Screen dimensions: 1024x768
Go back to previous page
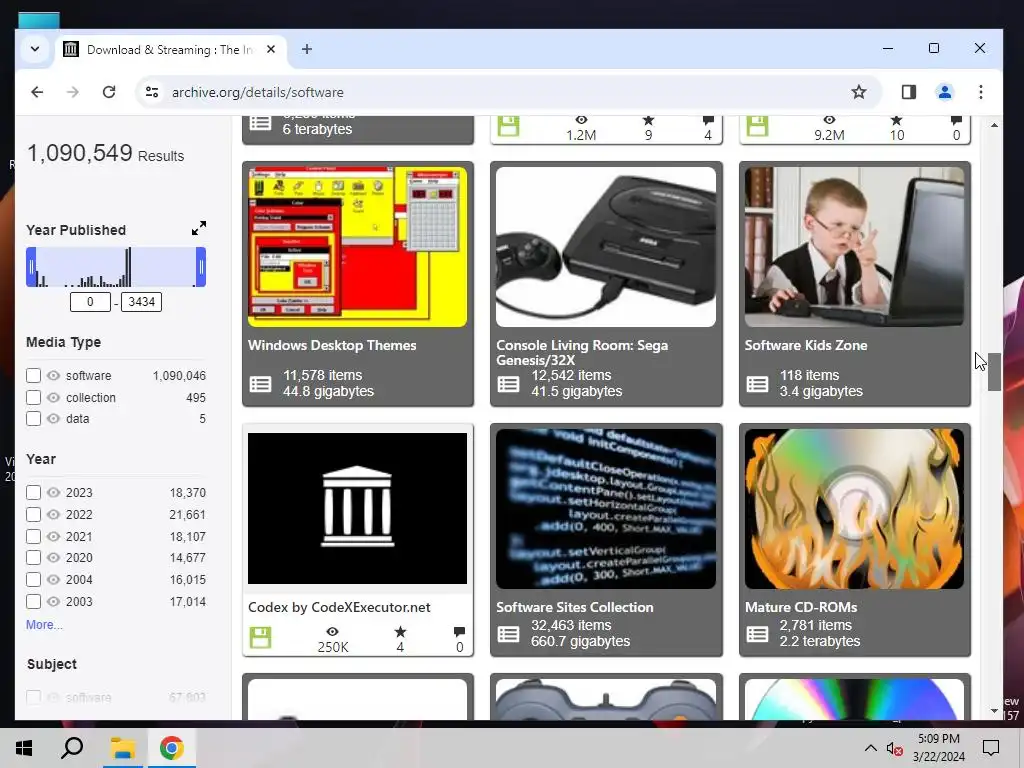[37, 92]
